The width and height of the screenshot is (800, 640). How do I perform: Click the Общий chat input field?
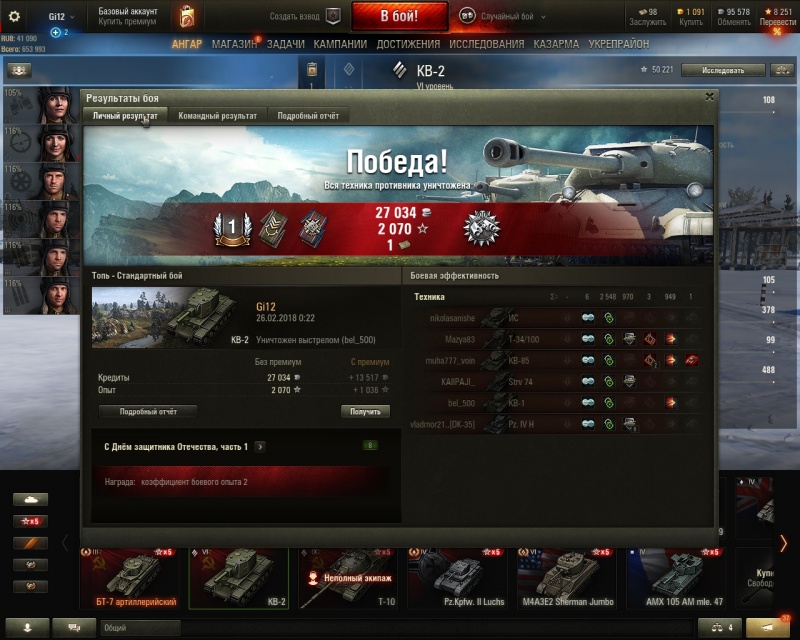[141, 628]
